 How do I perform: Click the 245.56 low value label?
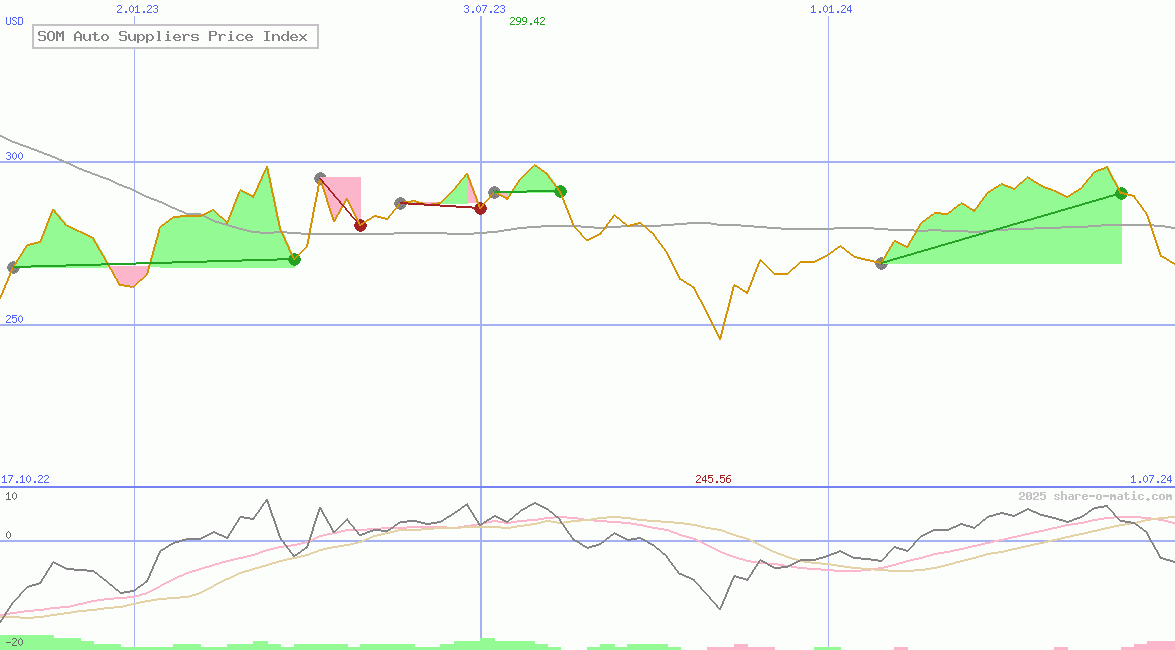coord(713,479)
